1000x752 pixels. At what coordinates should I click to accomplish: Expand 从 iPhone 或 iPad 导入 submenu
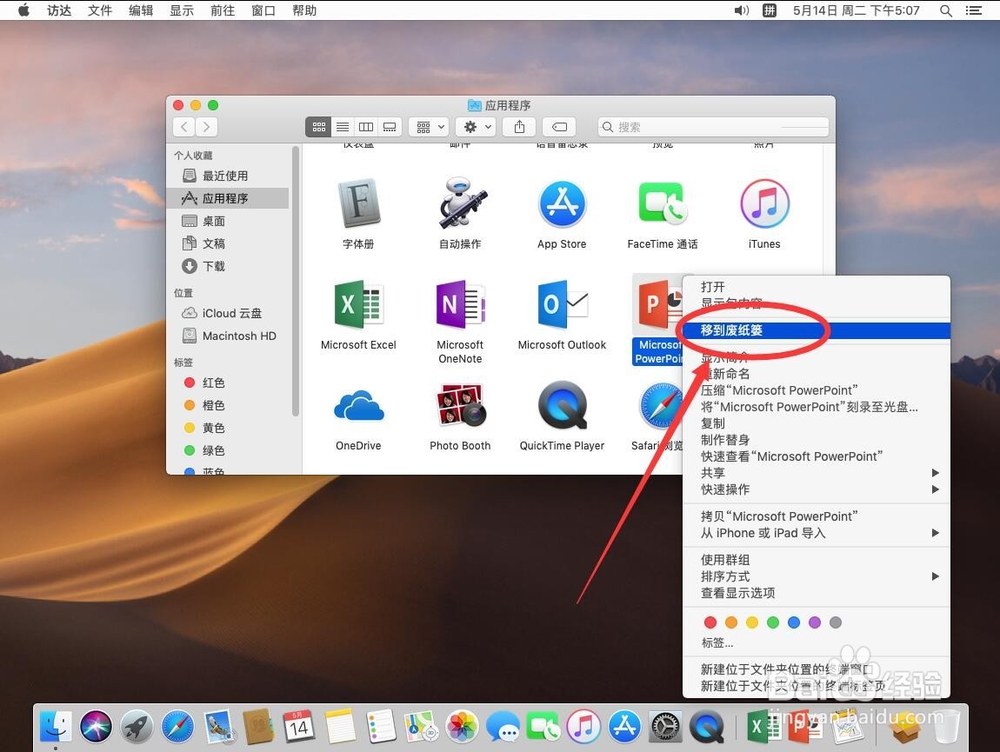816,533
